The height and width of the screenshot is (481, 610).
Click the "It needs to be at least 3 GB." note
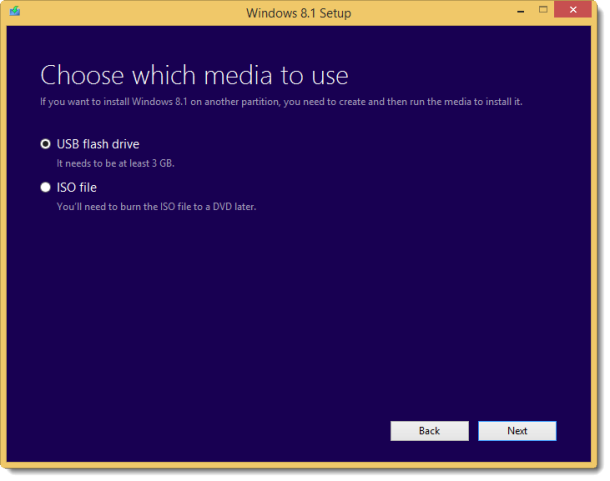tap(116, 163)
